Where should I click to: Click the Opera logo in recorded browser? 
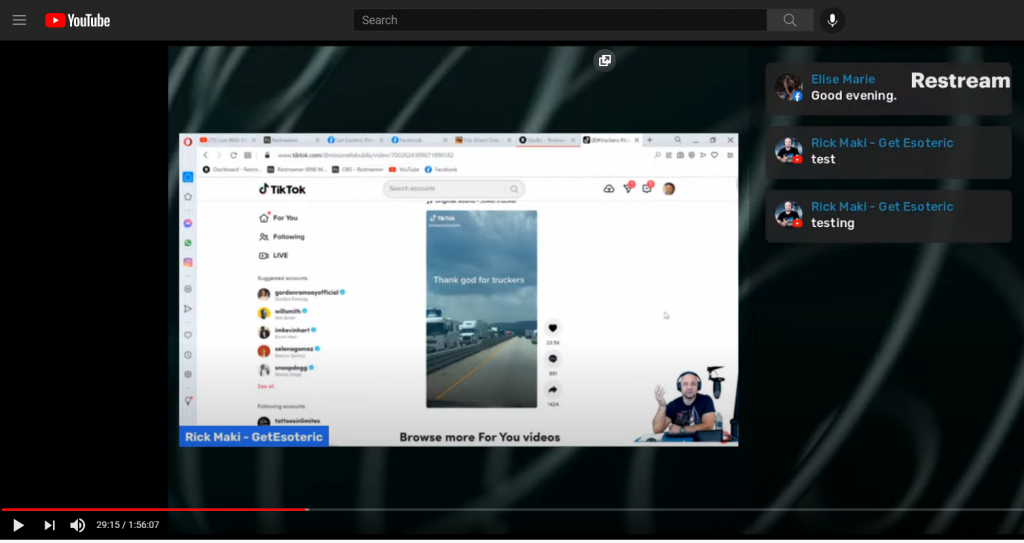187,141
